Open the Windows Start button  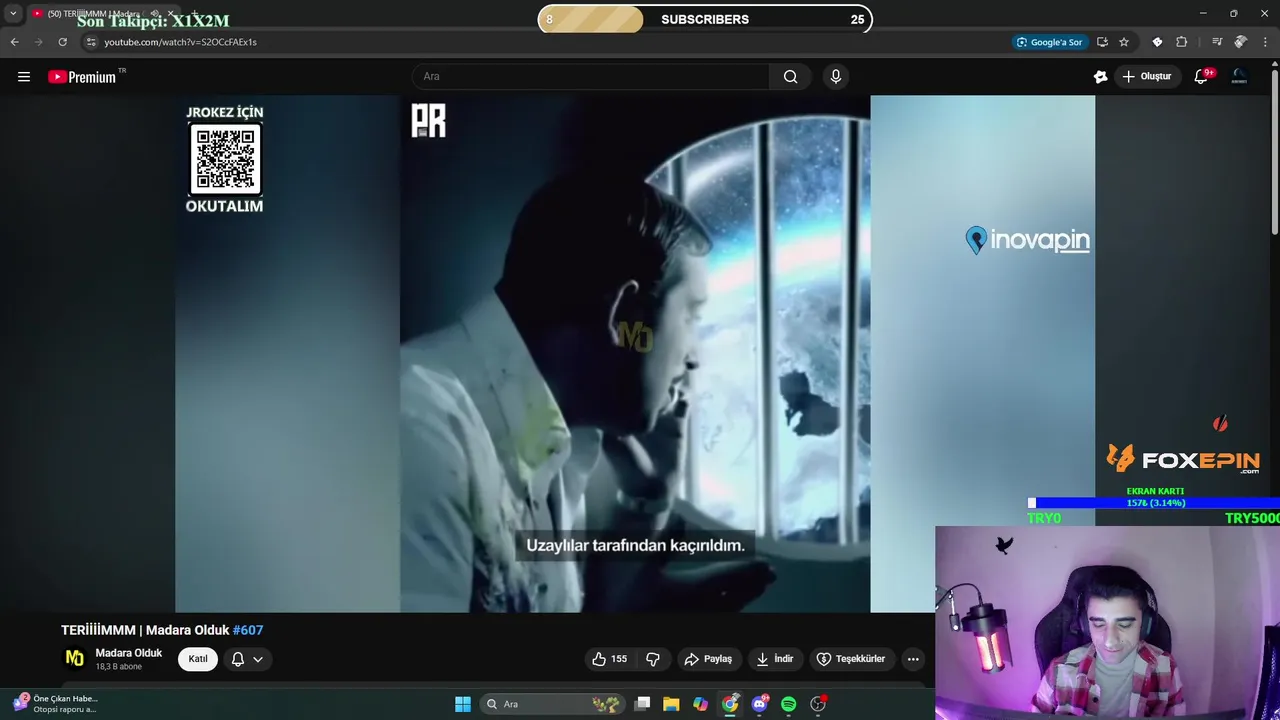pyautogui.click(x=463, y=704)
